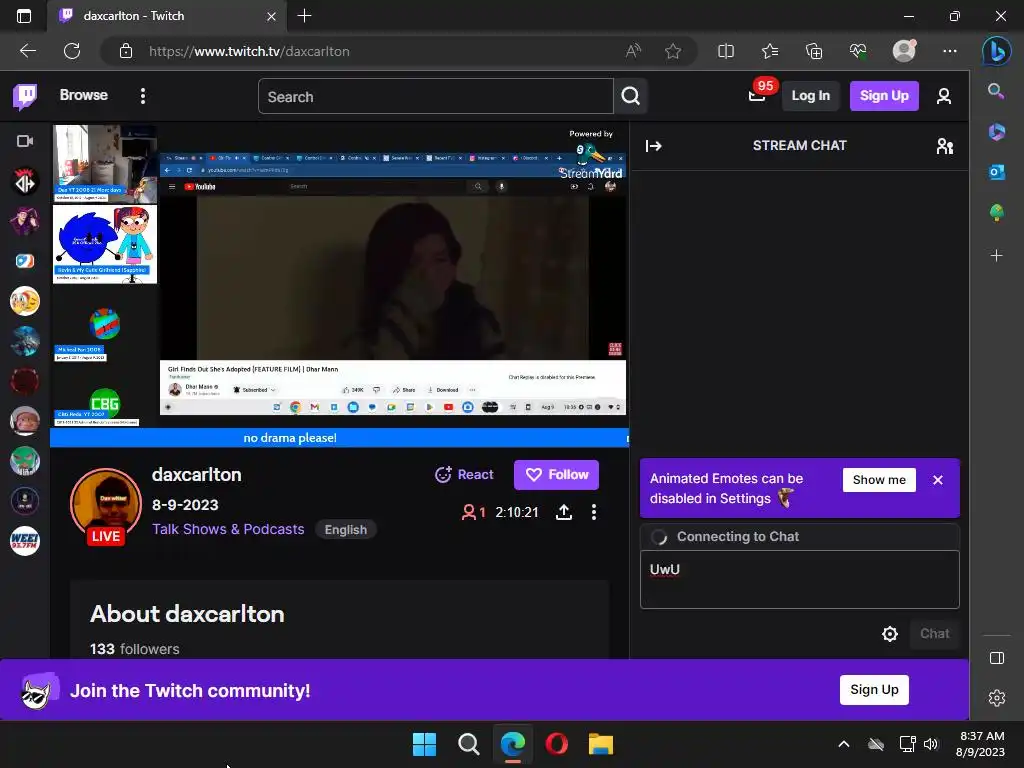Screen dimensions: 1024x768
Task: Show hidden system tray icons
Action: click(x=843, y=744)
